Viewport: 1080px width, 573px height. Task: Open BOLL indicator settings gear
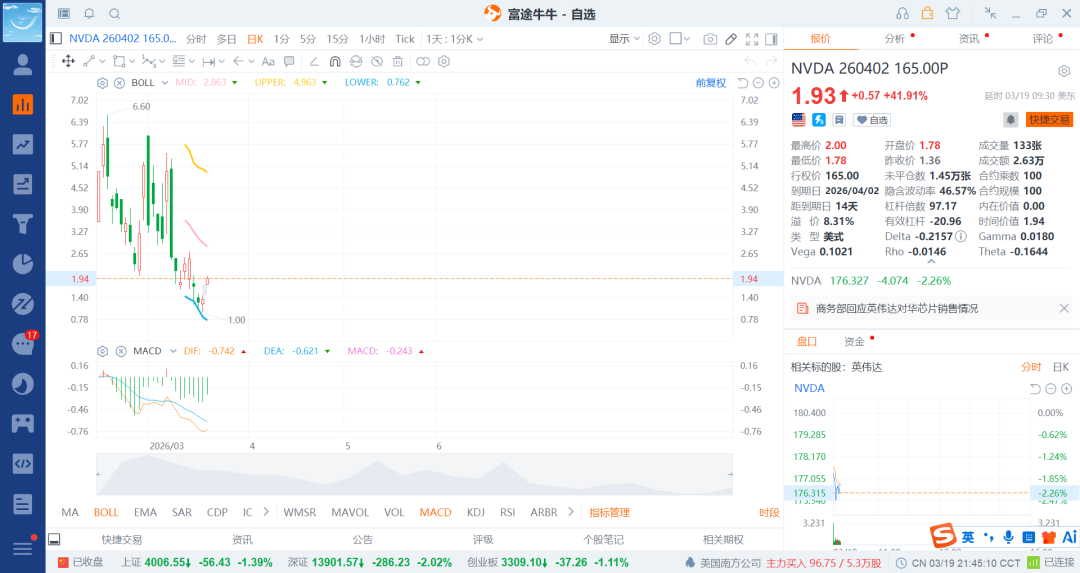103,83
